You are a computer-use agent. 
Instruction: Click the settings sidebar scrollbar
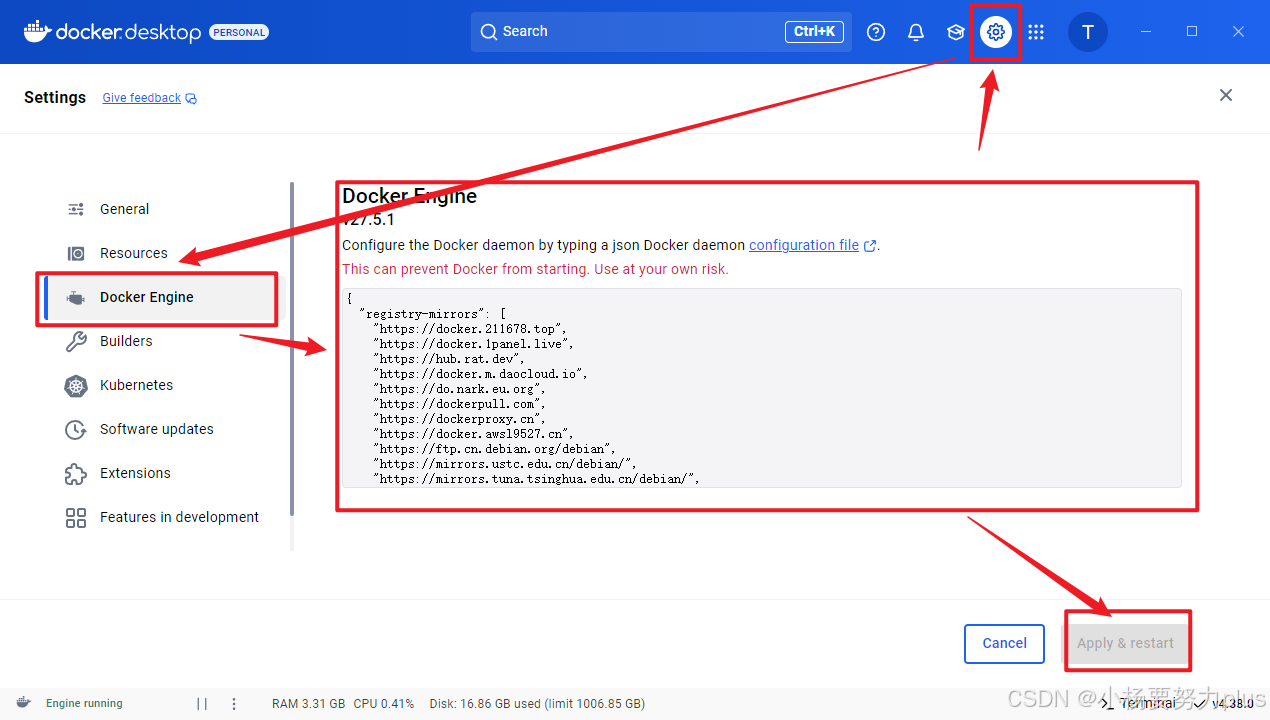(292, 349)
